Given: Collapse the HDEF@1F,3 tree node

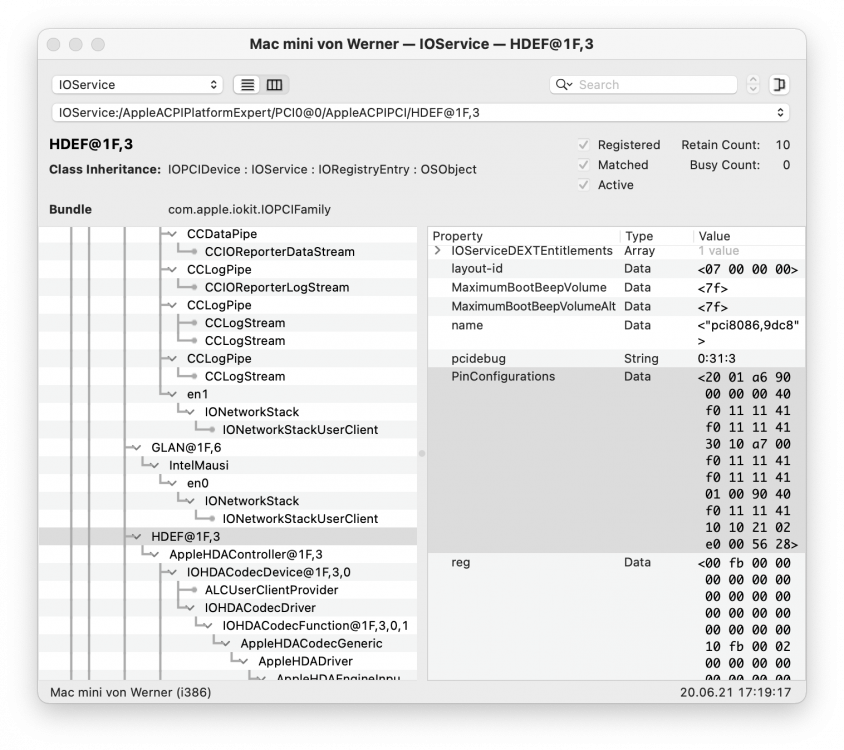Looking at the screenshot, I should [136, 537].
